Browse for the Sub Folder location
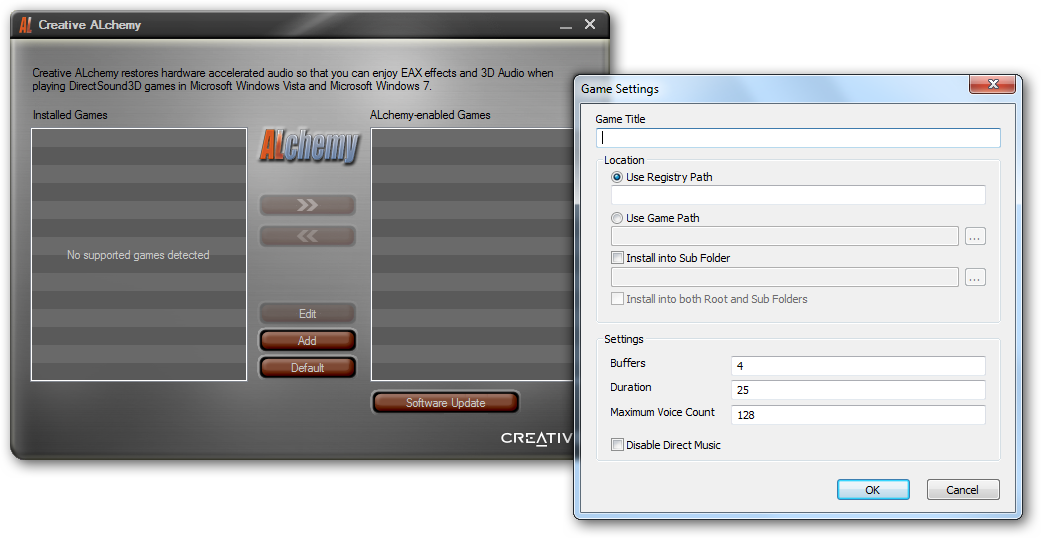The image size is (1041, 538). pos(975,278)
